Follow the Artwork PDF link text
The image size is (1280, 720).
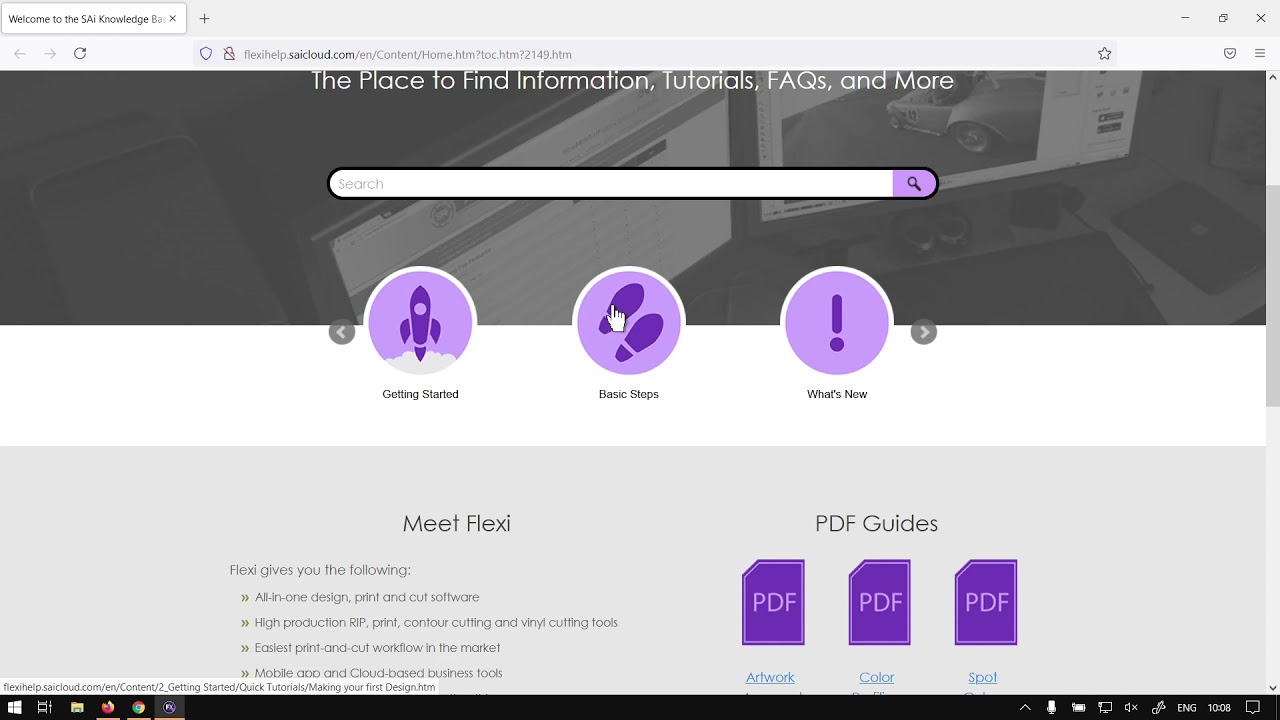tap(770, 677)
